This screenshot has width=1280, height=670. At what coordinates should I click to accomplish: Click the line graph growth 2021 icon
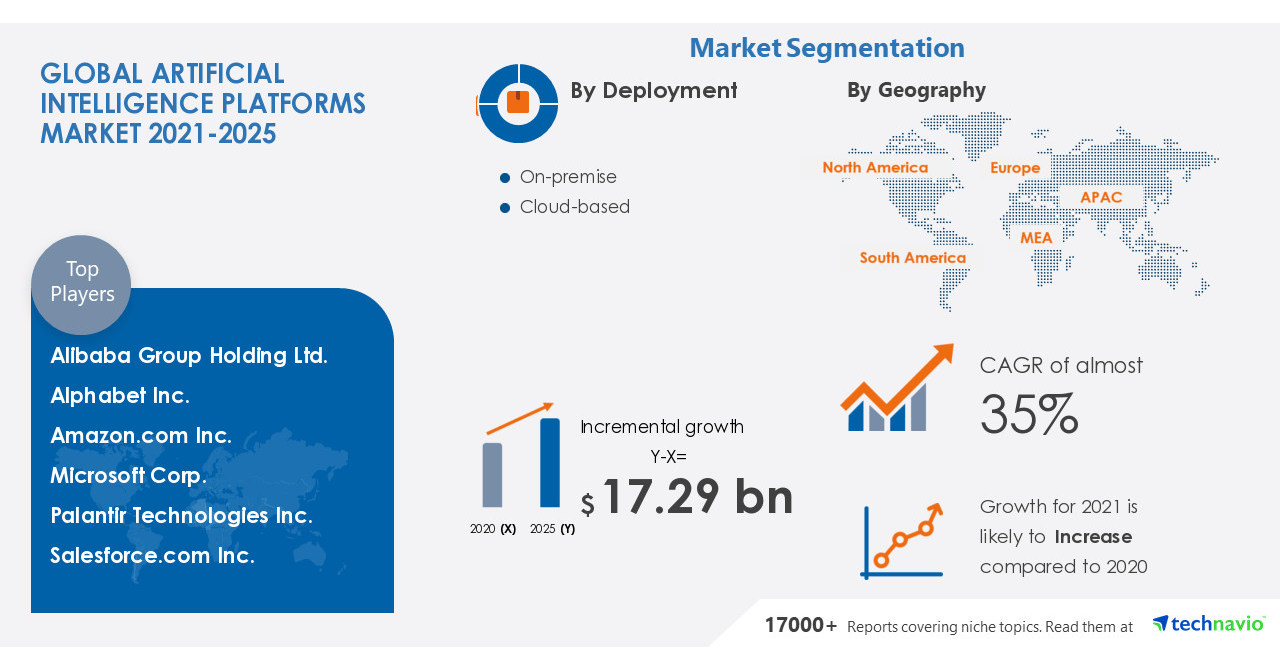tap(901, 541)
